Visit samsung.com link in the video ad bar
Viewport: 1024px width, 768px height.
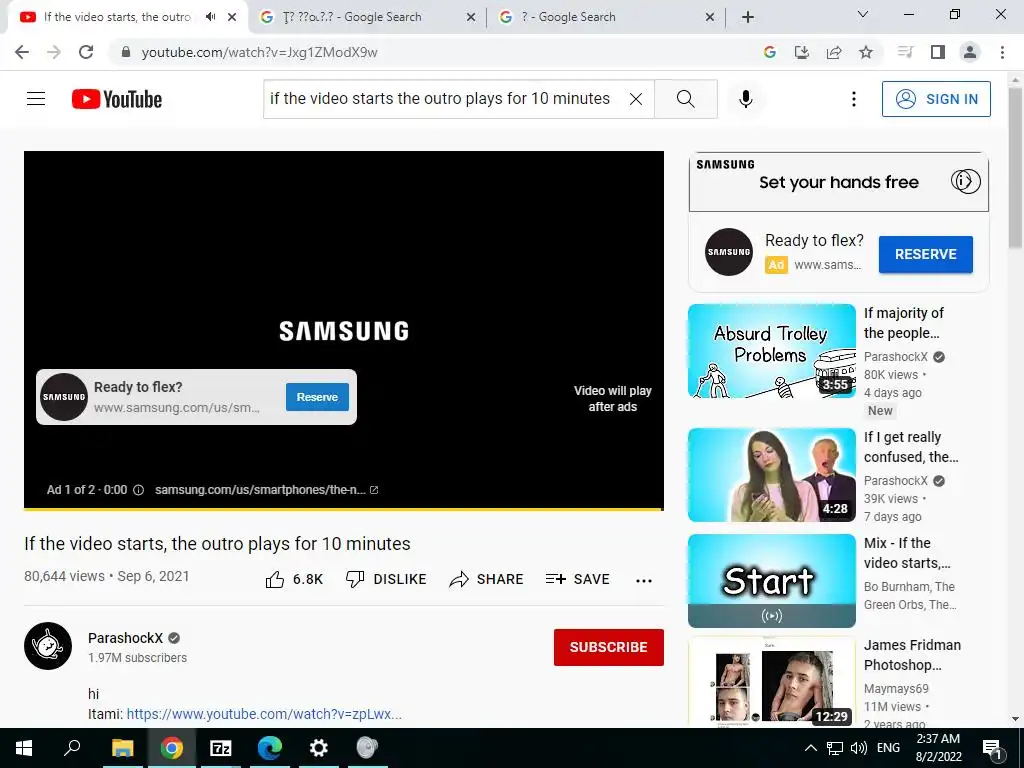click(266, 490)
